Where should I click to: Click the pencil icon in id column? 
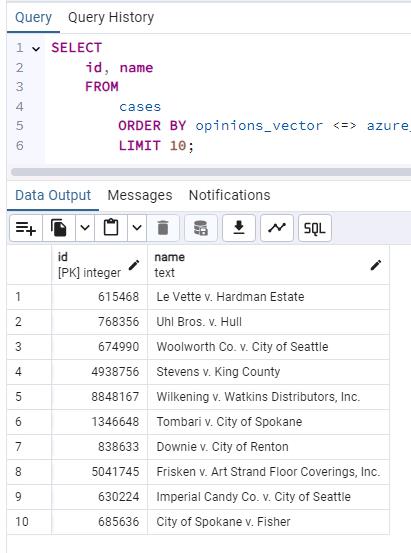134,265
